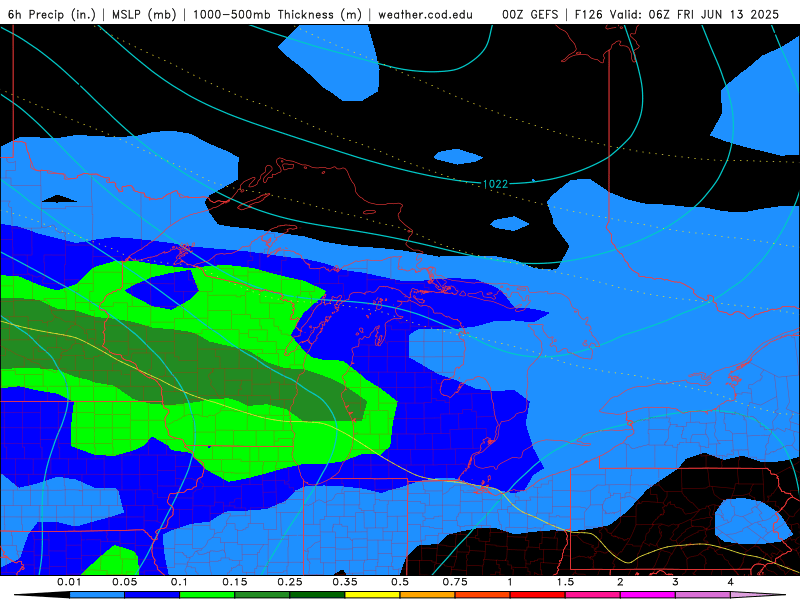Click the legend value 4

731,582
